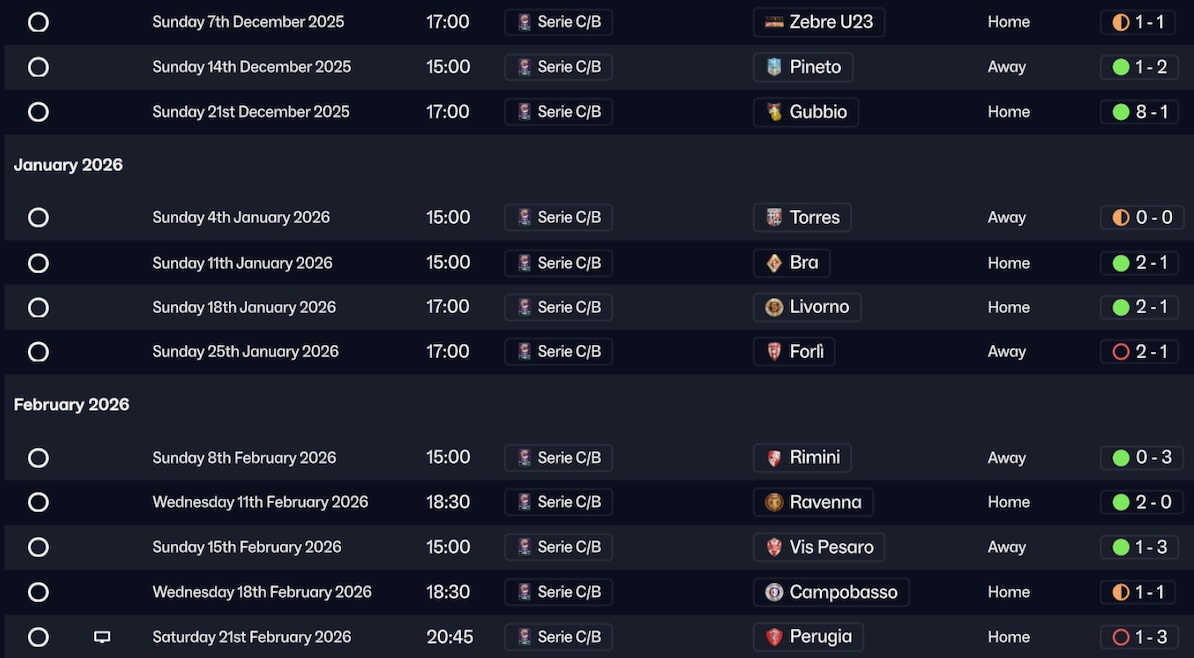
Task: Click the Perugia club crest icon
Action: 774,637
